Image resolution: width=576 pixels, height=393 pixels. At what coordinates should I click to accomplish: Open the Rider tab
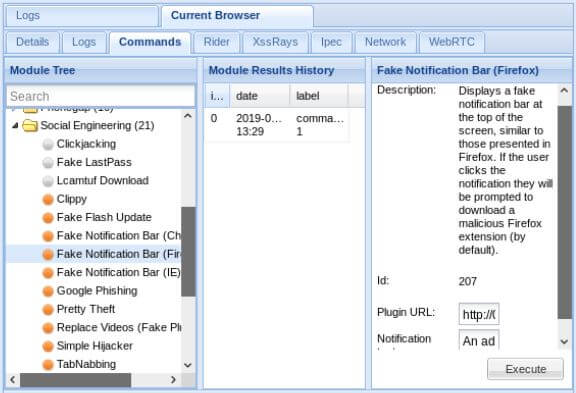[217, 42]
